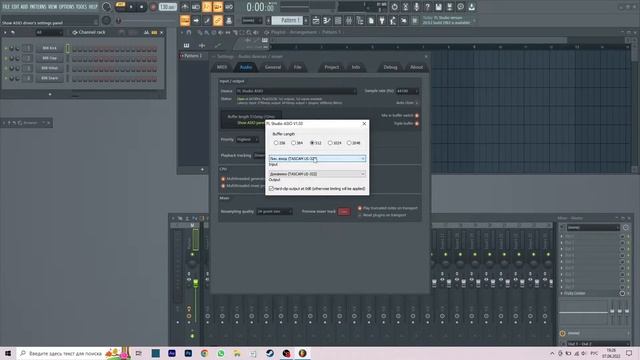This screenshot has height=360, width=640.
Task: Click the plus add-channel button in Channel rack
Action: click(x=50, y=94)
